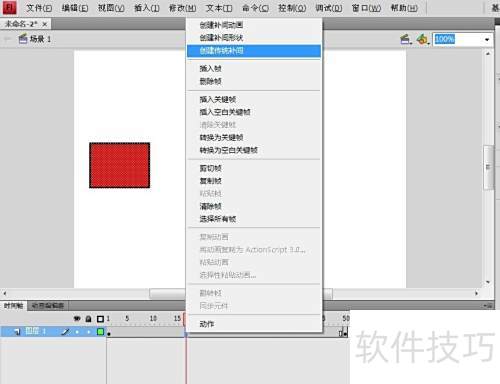Click the 场景 1 scene clapper icon
This screenshot has width=500, height=384.
[x=23, y=39]
